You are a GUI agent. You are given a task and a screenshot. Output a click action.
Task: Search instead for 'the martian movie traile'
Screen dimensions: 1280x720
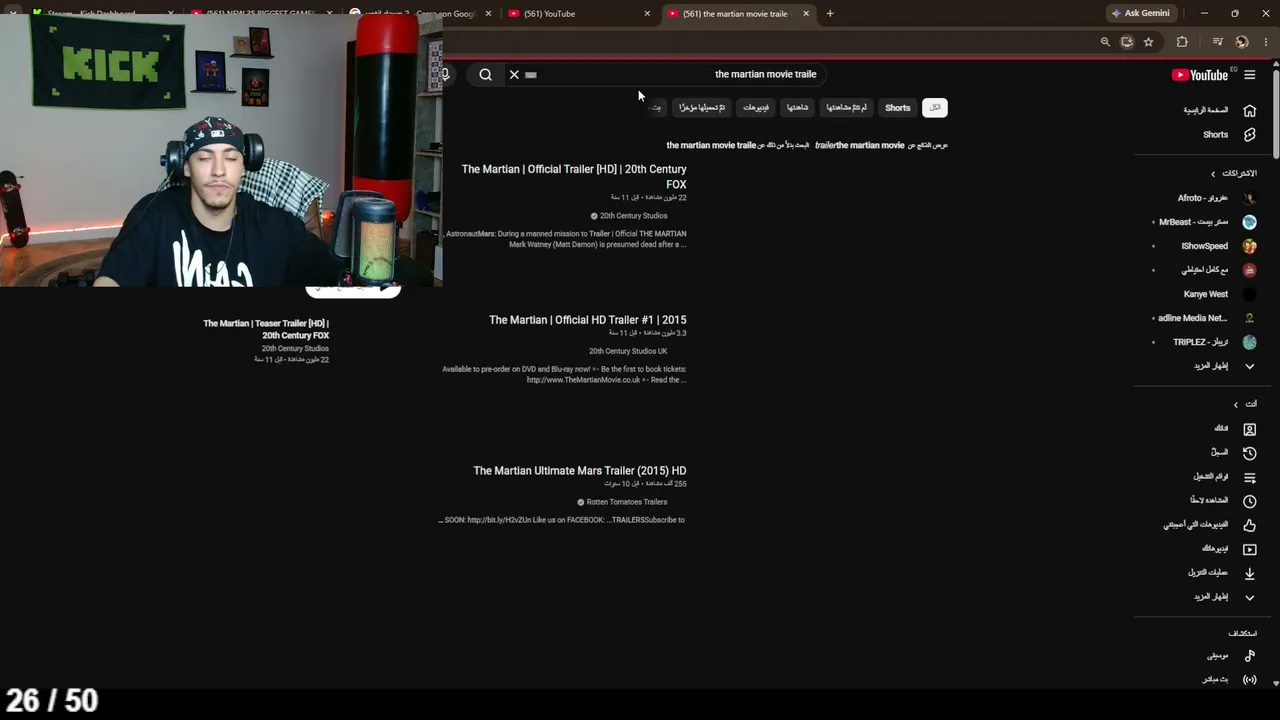point(712,145)
